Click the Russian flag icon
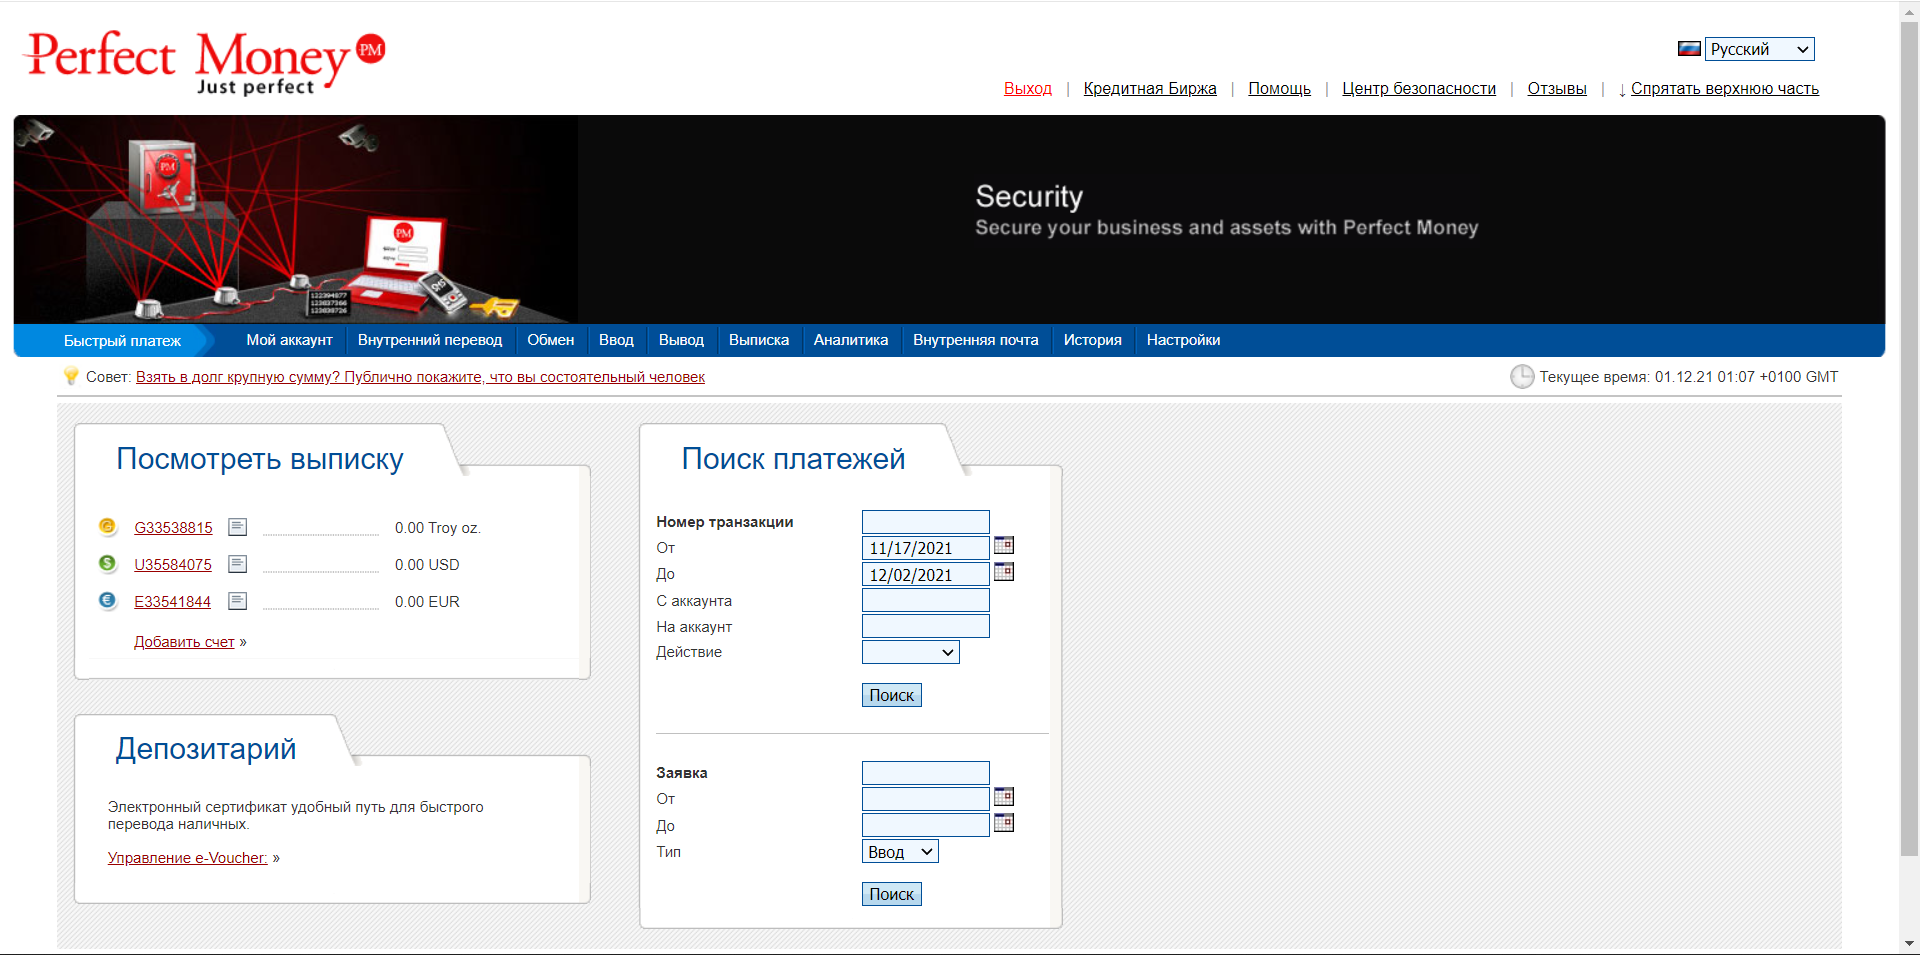 (x=1689, y=49)
